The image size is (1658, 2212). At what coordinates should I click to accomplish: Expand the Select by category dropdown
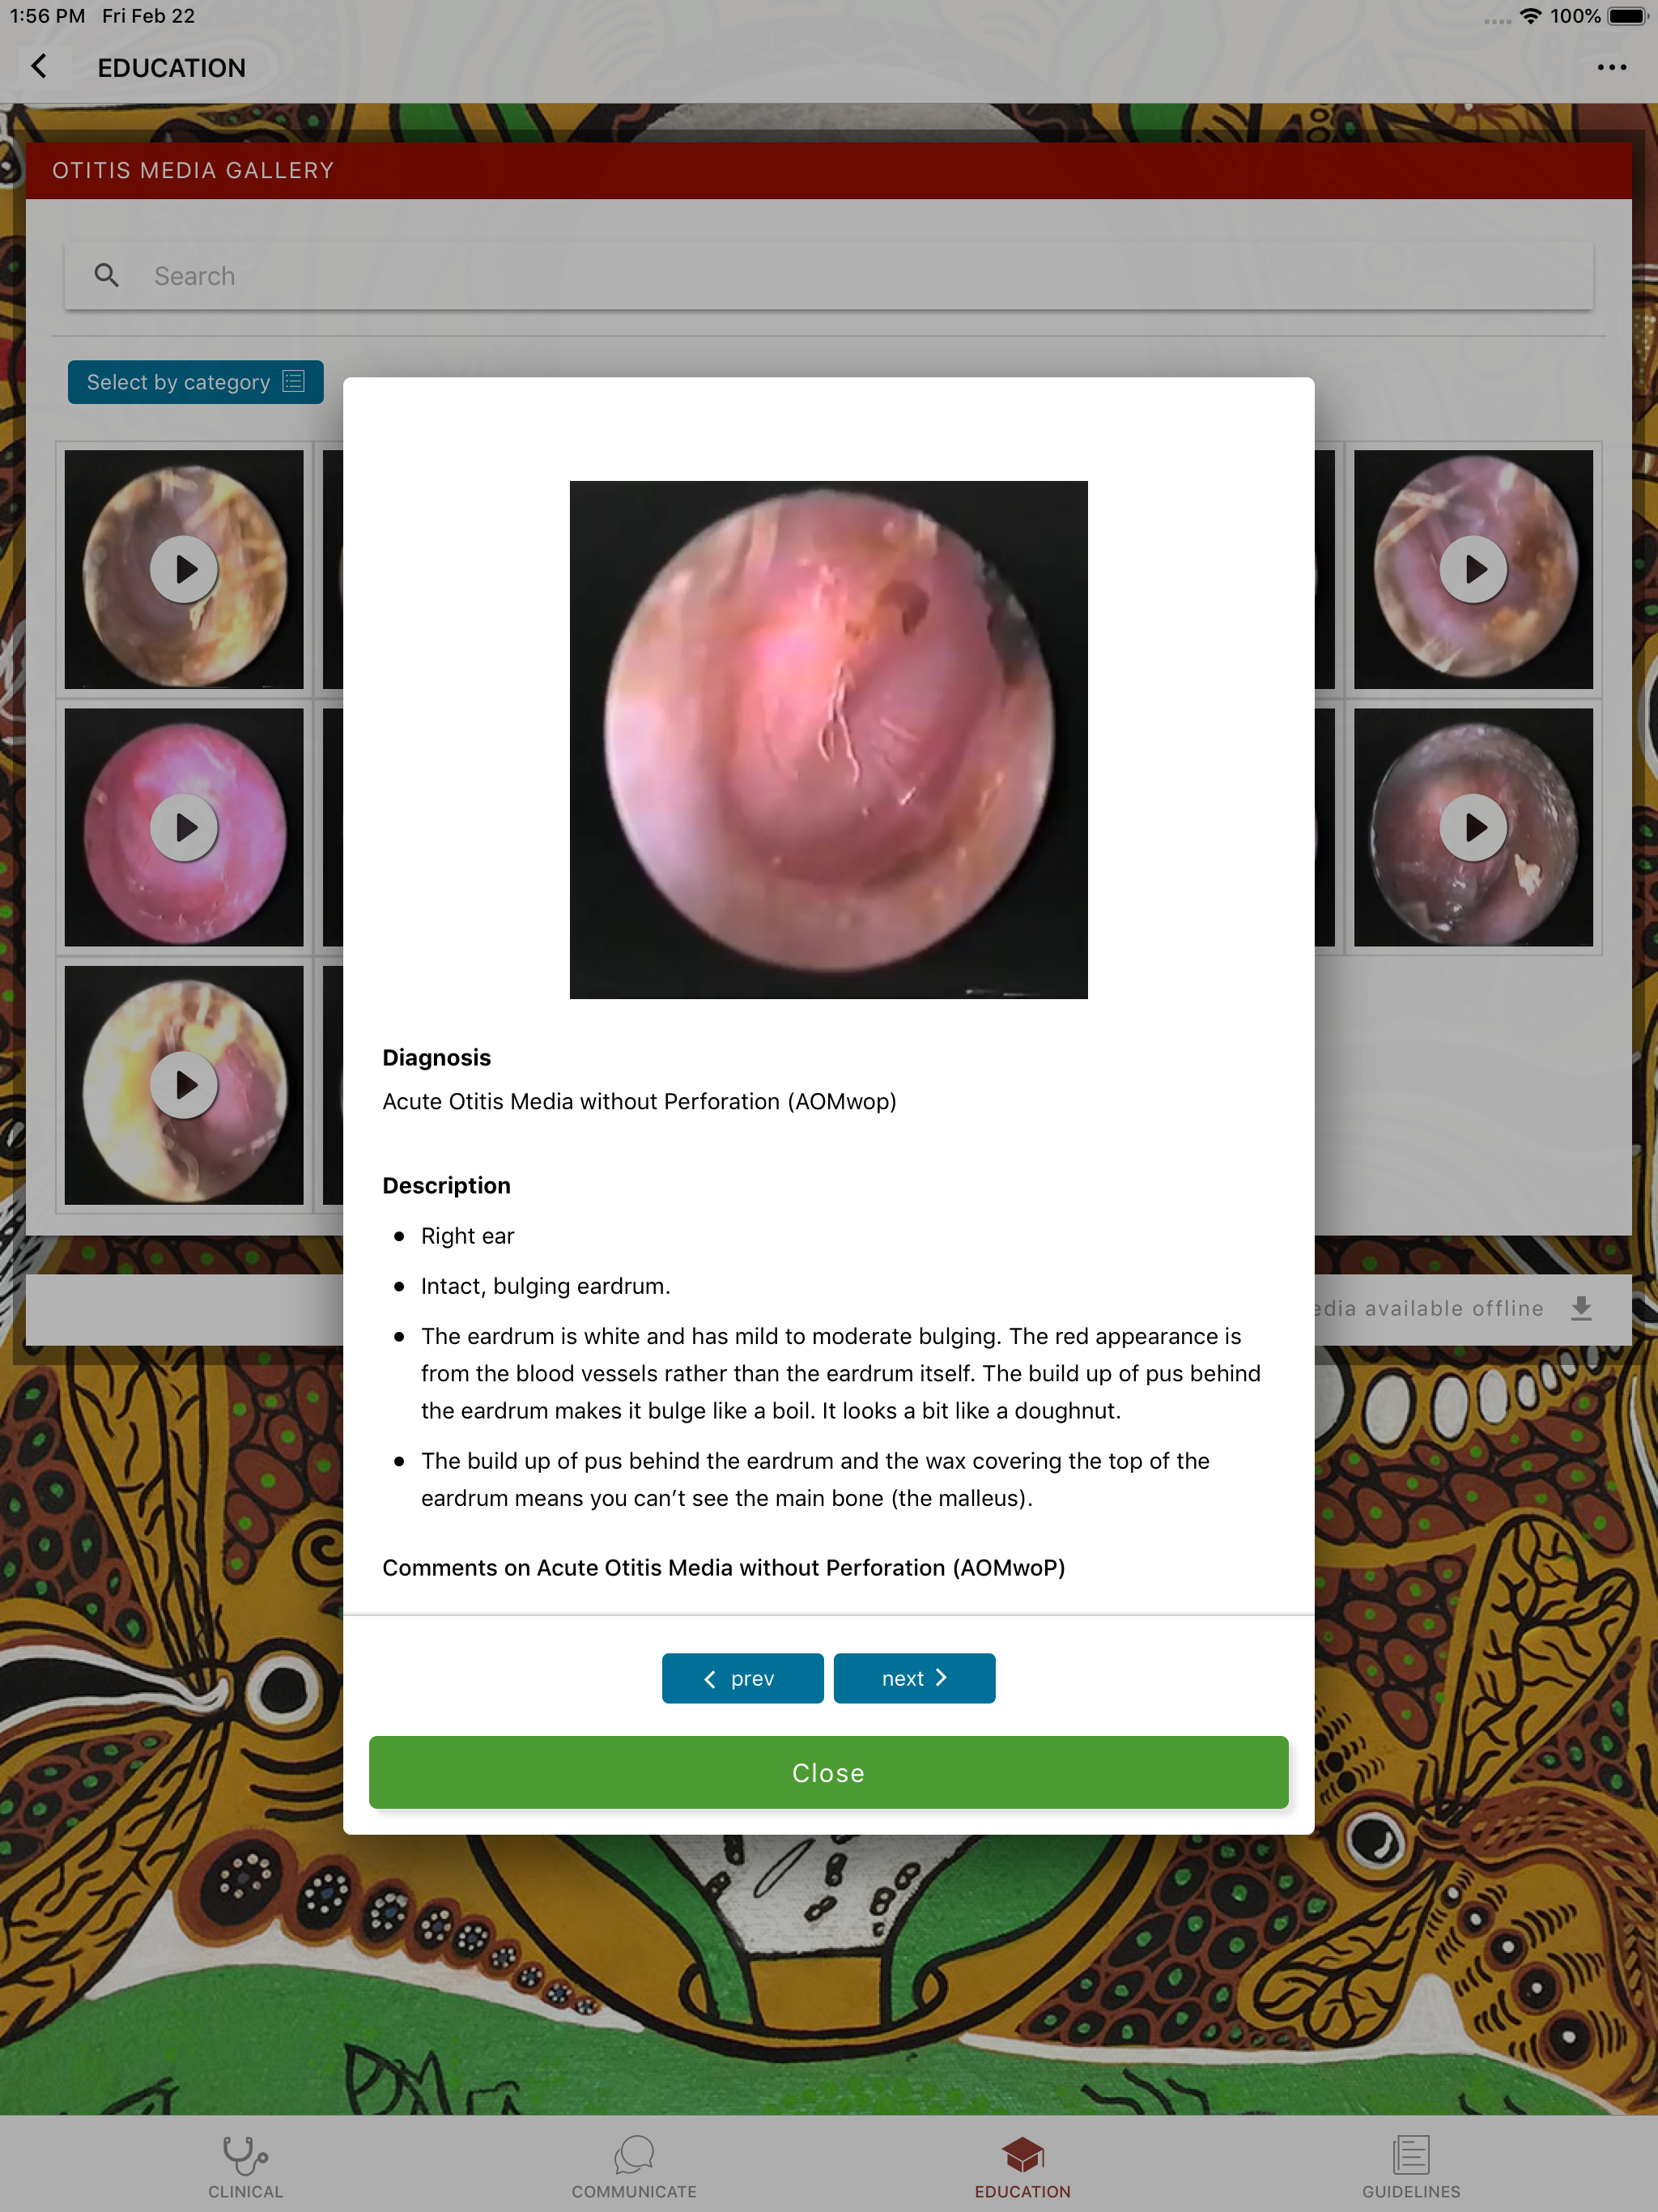tap(196, 382)
